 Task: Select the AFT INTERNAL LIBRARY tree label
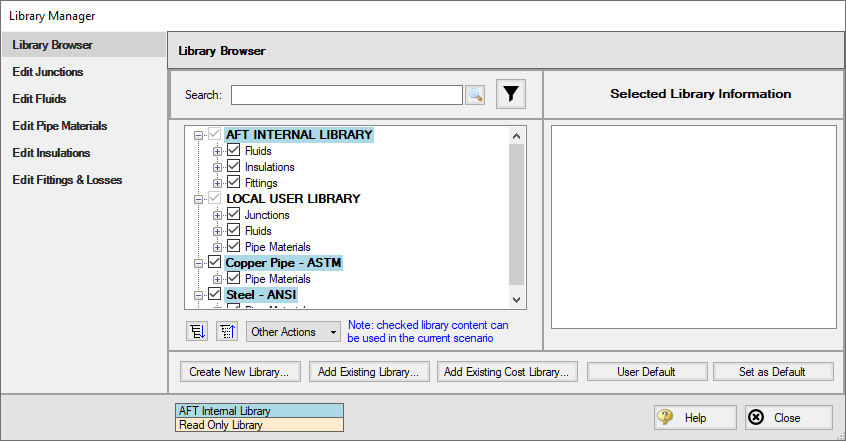click(299, 134)
